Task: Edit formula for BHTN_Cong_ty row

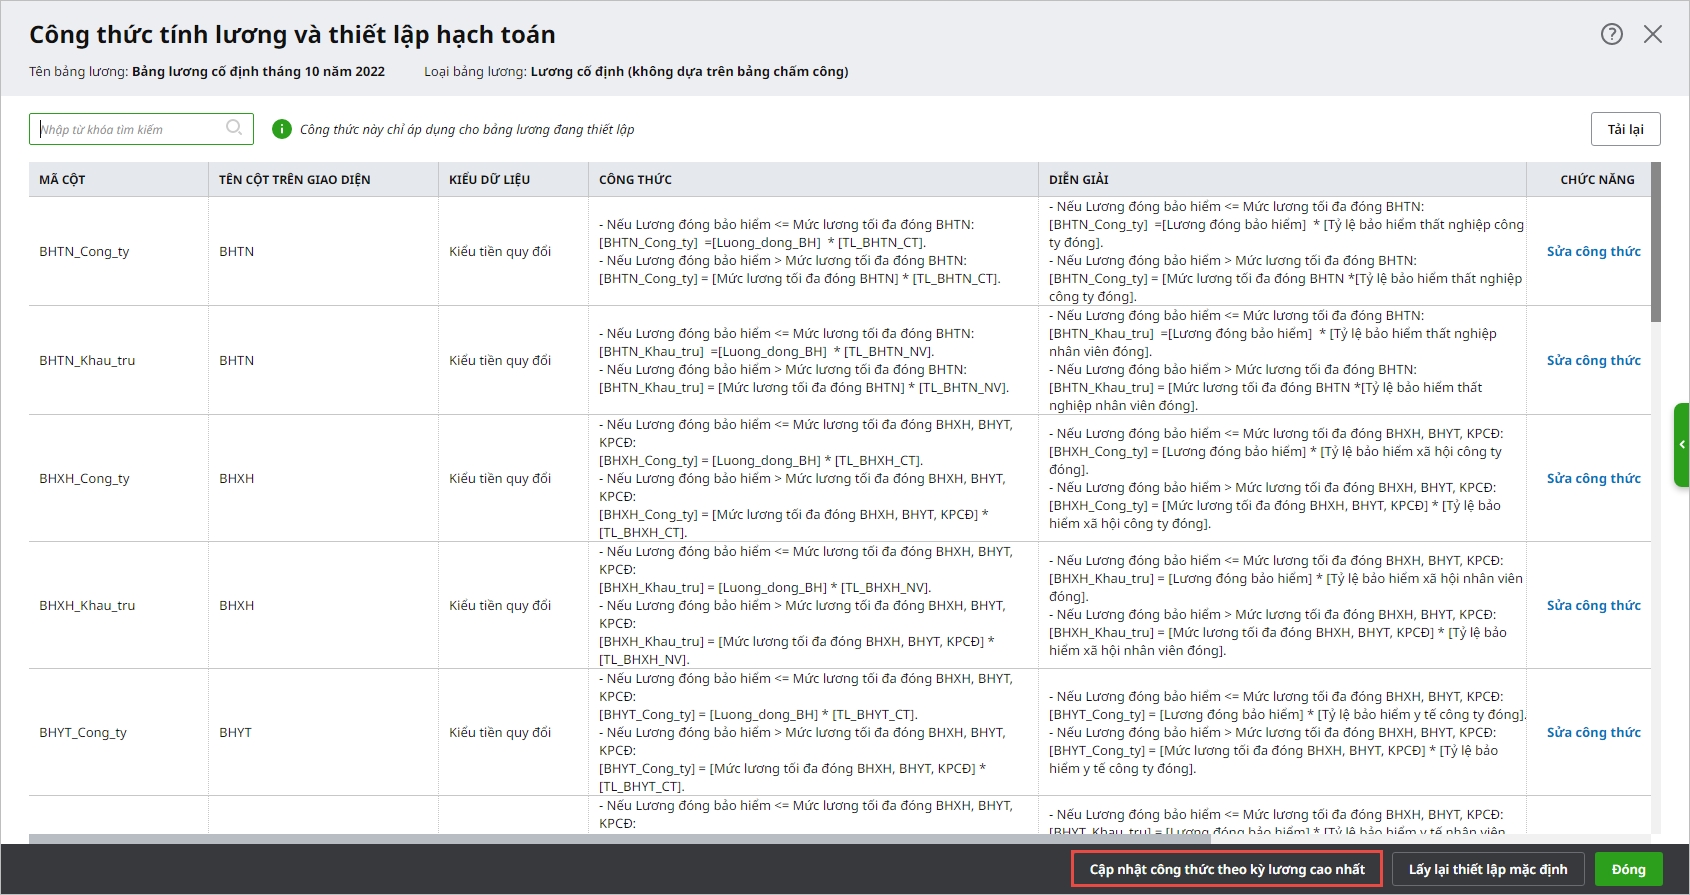Action: pos(1593,251)
